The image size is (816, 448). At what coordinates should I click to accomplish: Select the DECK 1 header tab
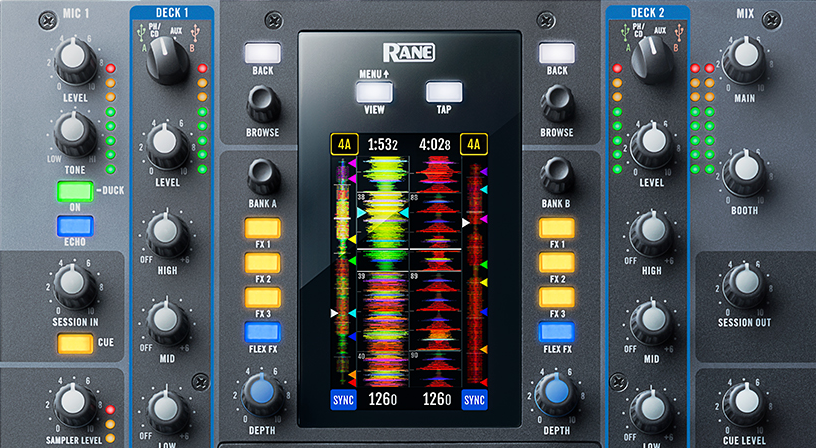(172, 12)
